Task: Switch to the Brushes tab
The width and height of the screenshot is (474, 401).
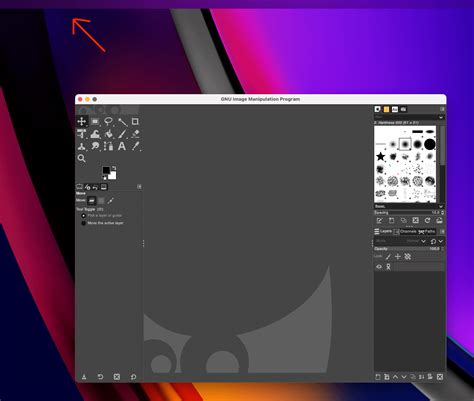Action: pos(378,109)
